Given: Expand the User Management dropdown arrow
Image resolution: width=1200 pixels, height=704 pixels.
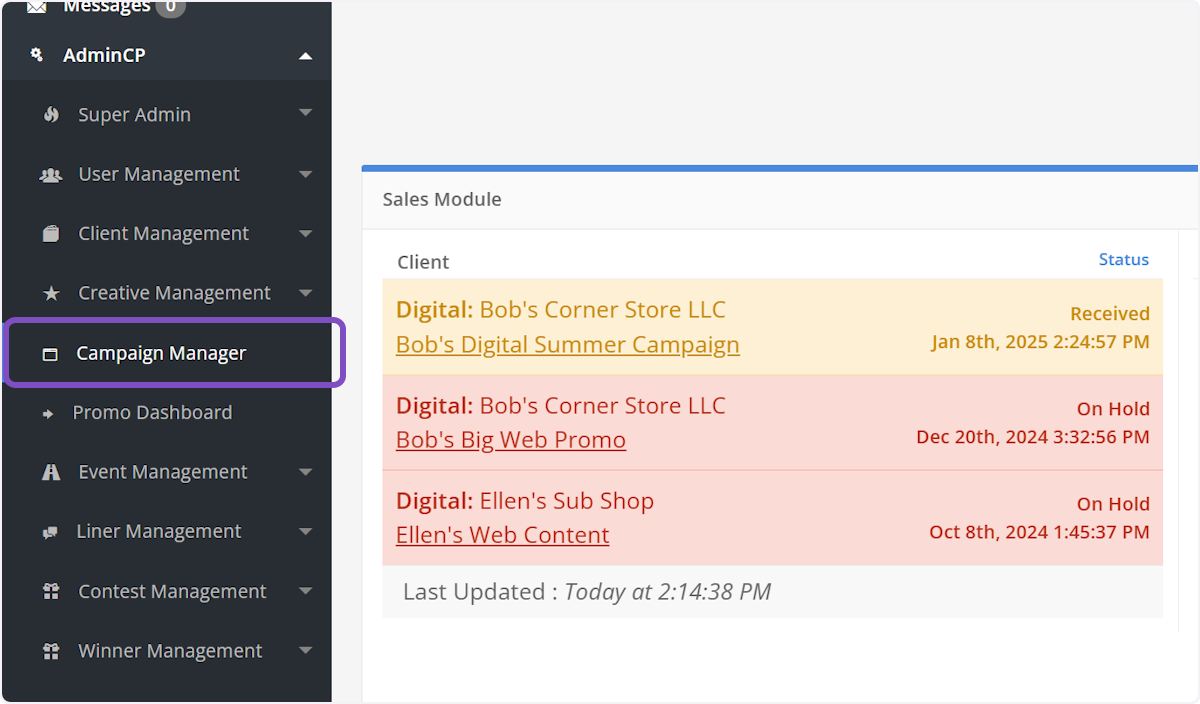Looking at the screenshot, I should [306, 173].
